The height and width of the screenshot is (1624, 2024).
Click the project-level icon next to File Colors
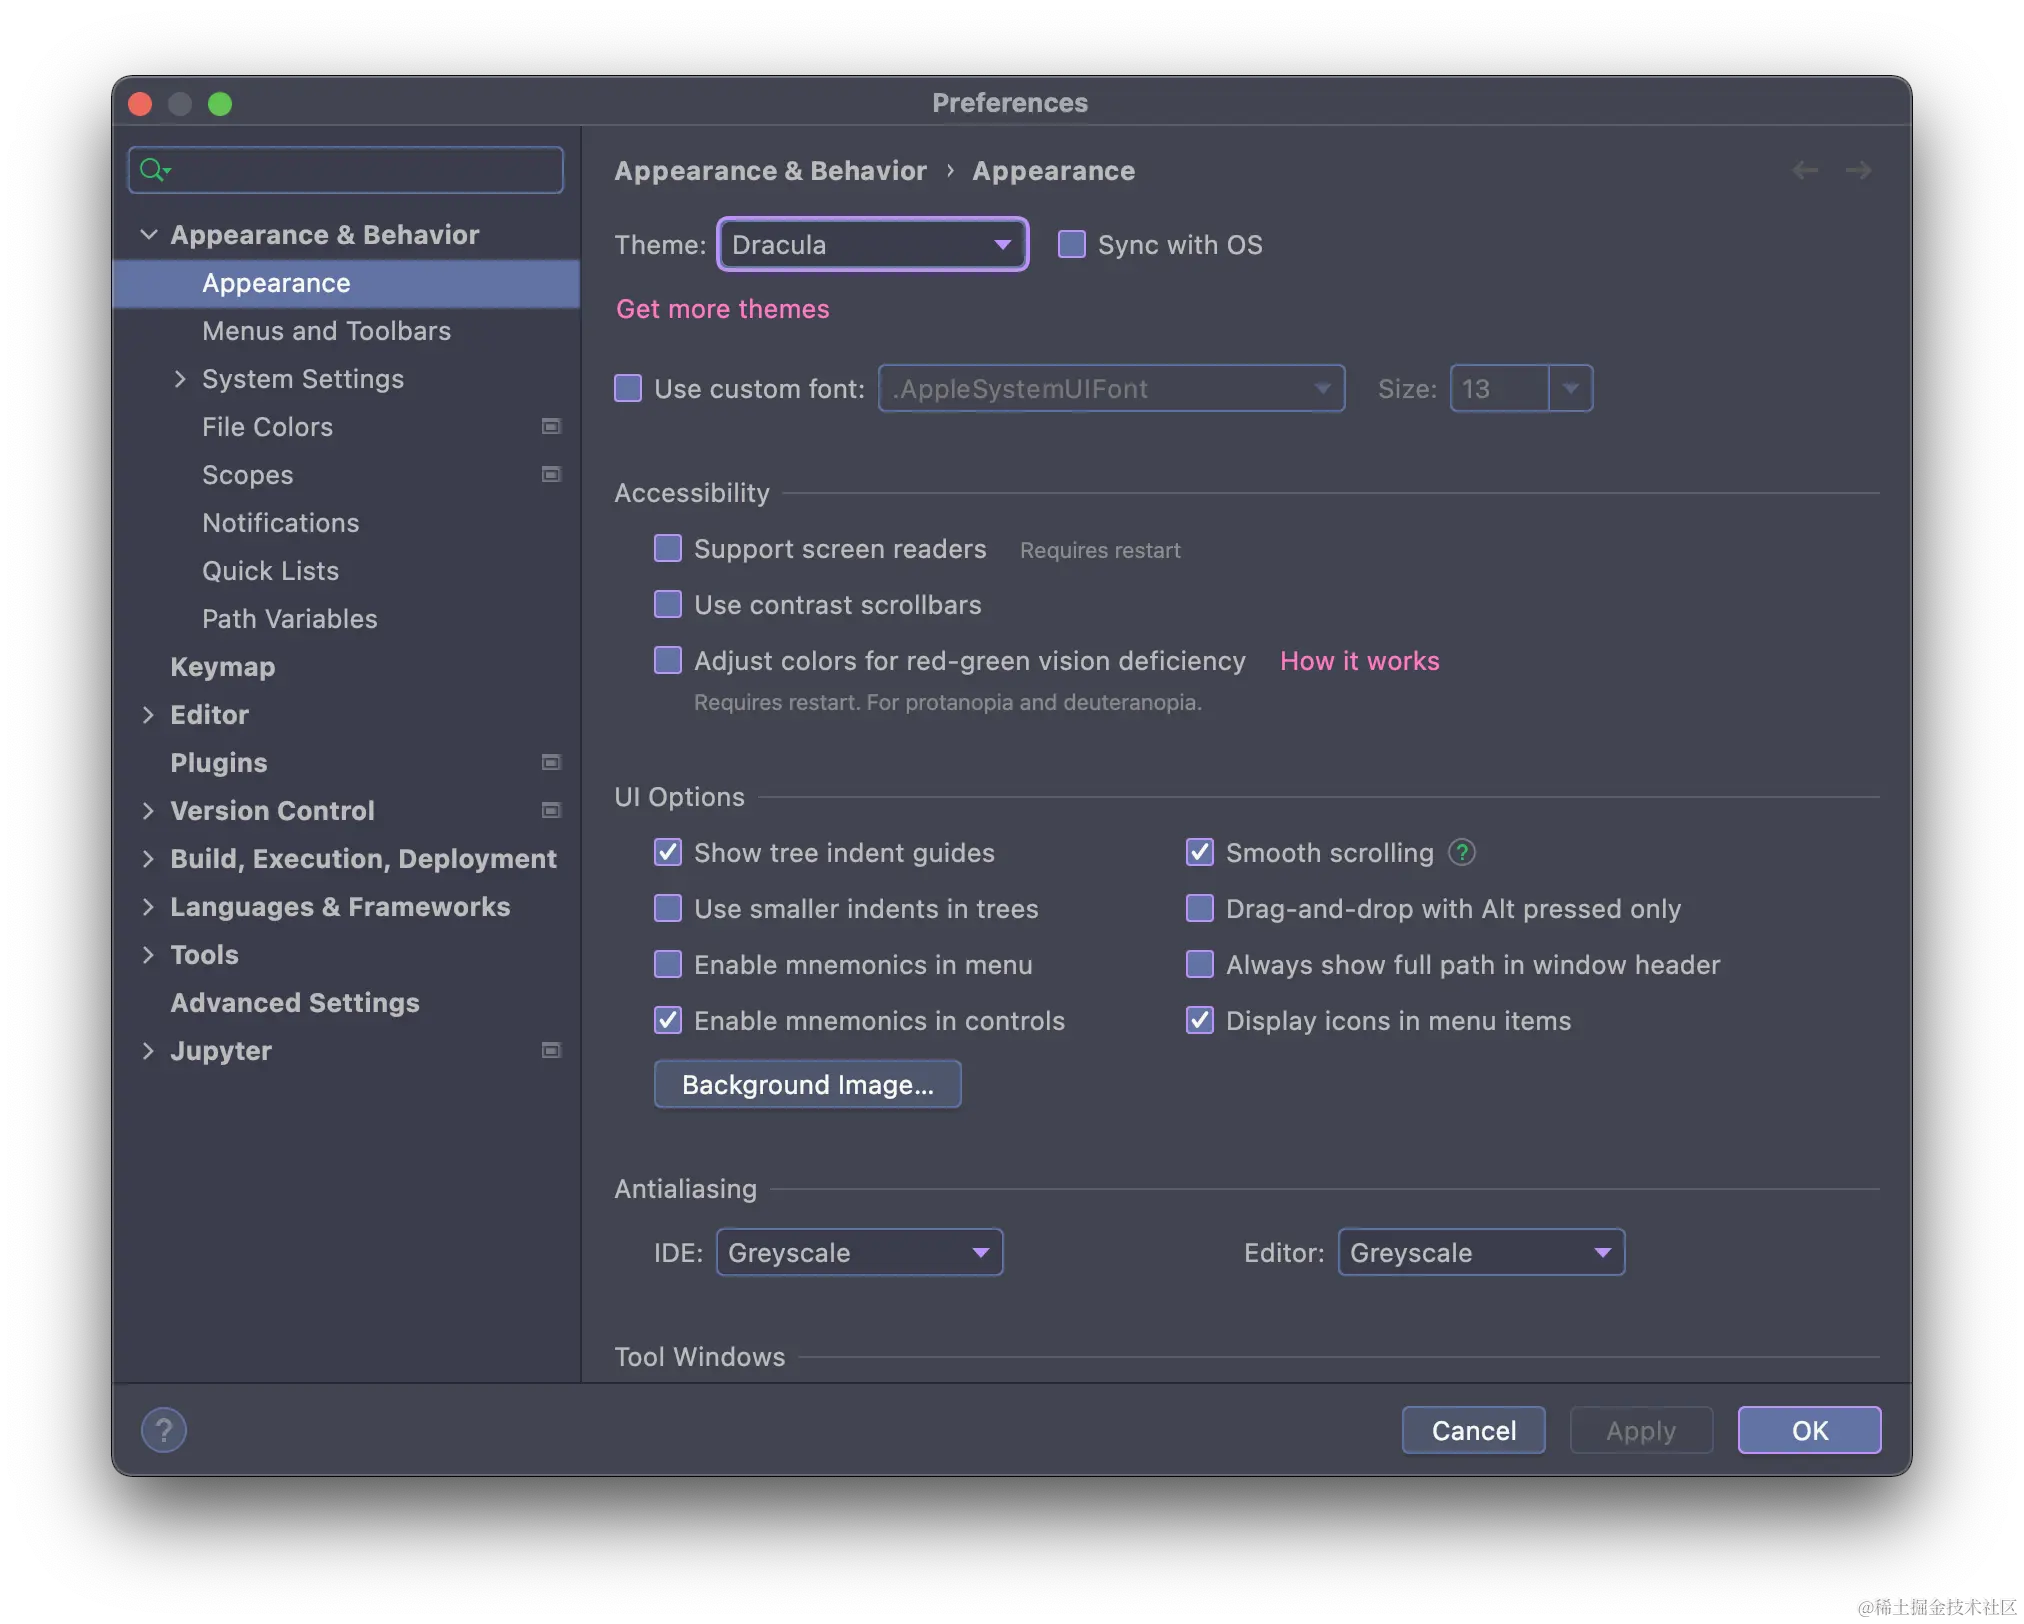click(x=551, y=427)
